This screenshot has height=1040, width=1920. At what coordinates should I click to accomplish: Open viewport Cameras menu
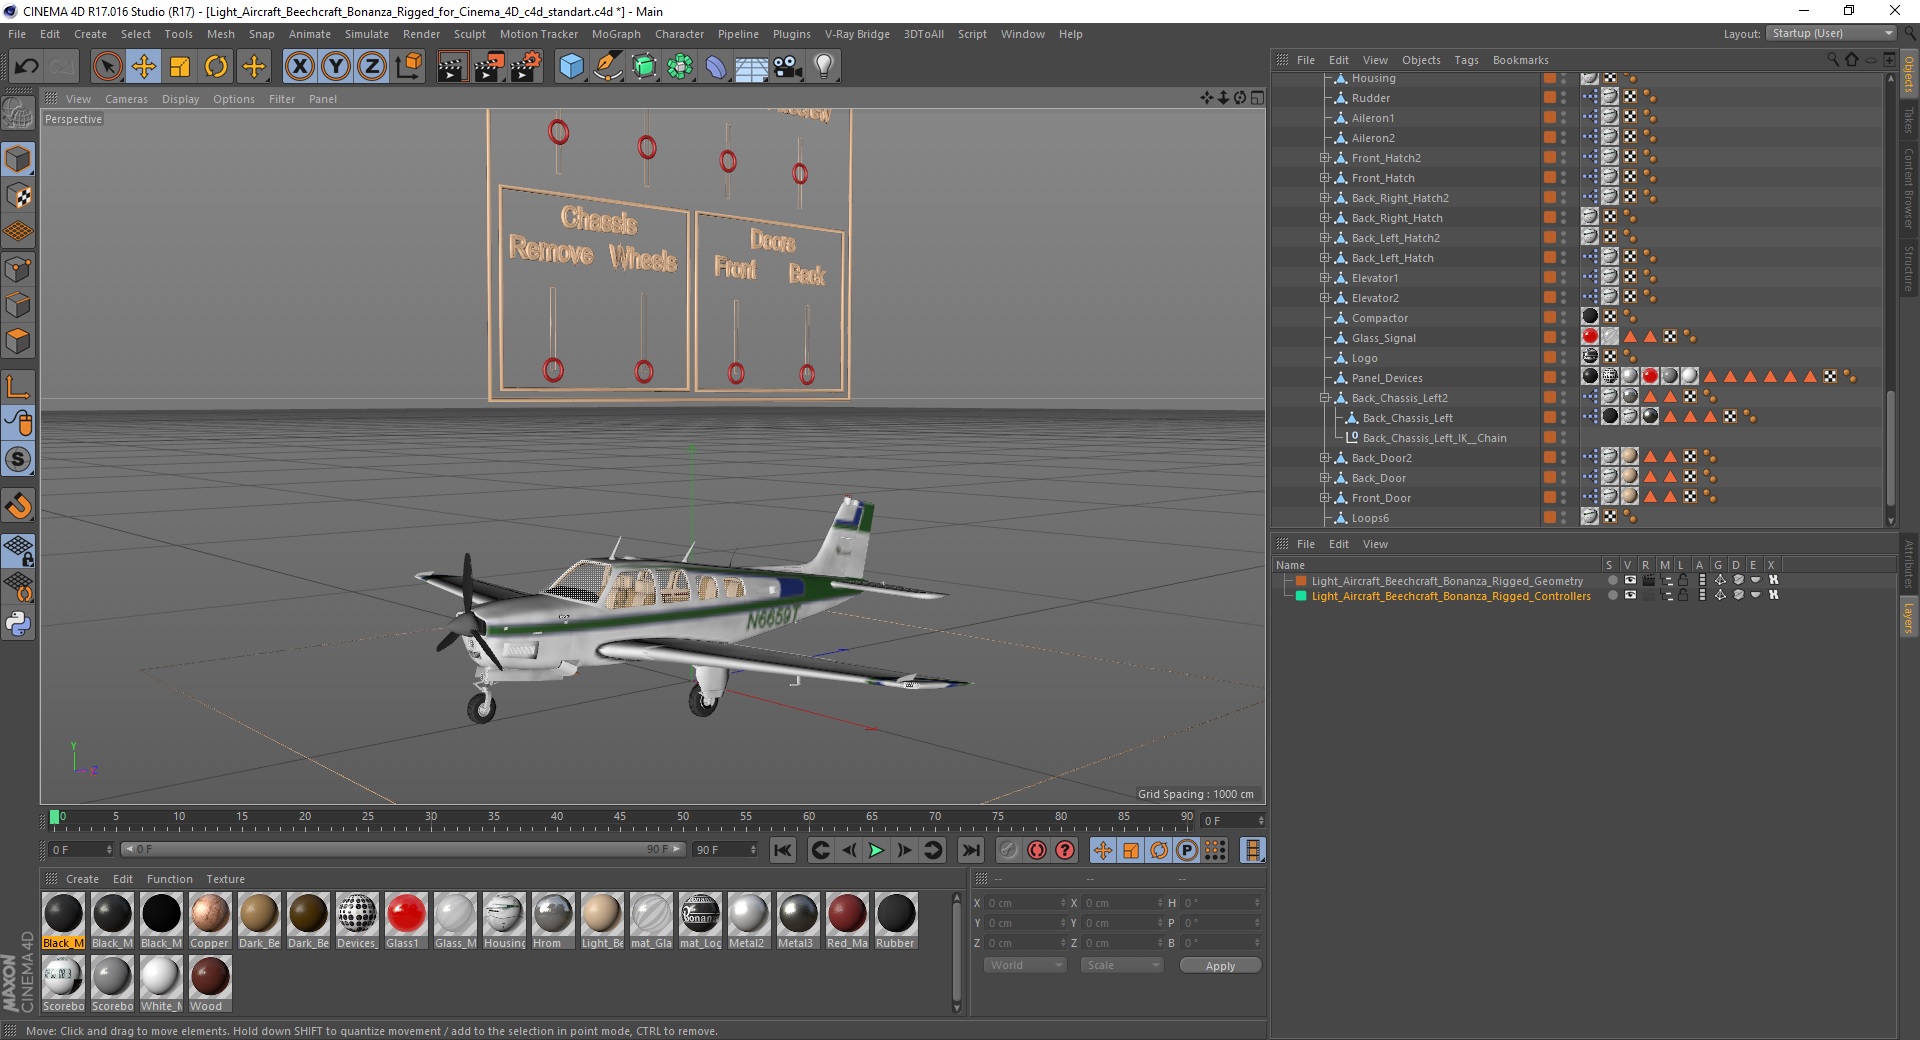[126, 99]
